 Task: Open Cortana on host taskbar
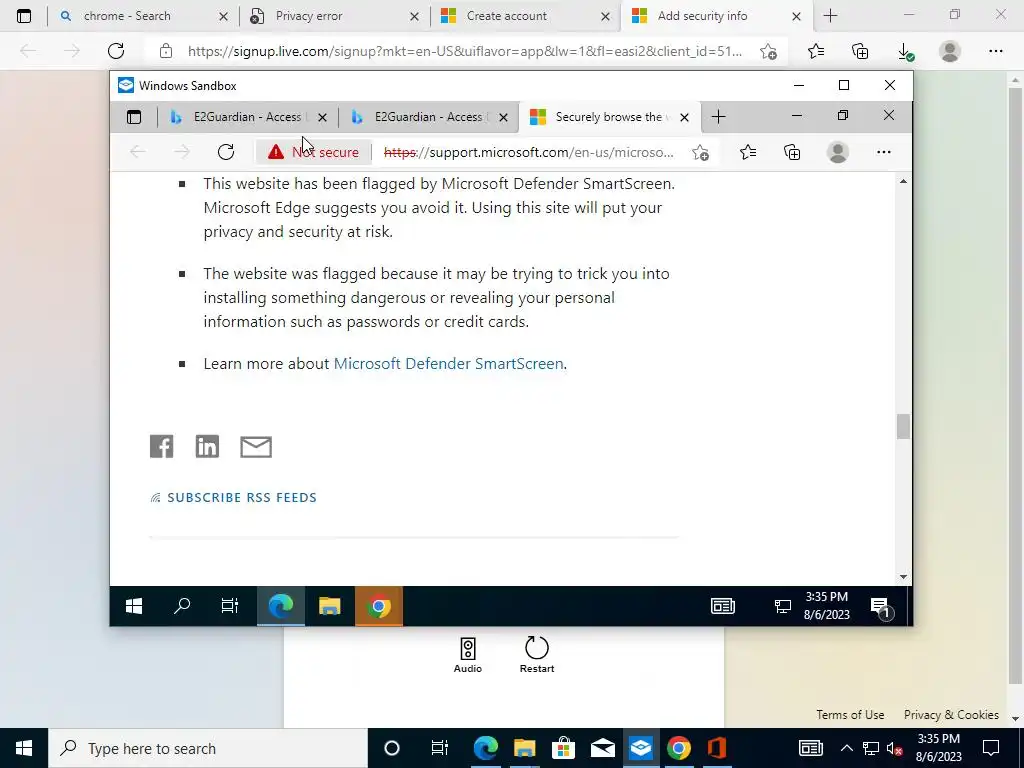pos(392,748)
